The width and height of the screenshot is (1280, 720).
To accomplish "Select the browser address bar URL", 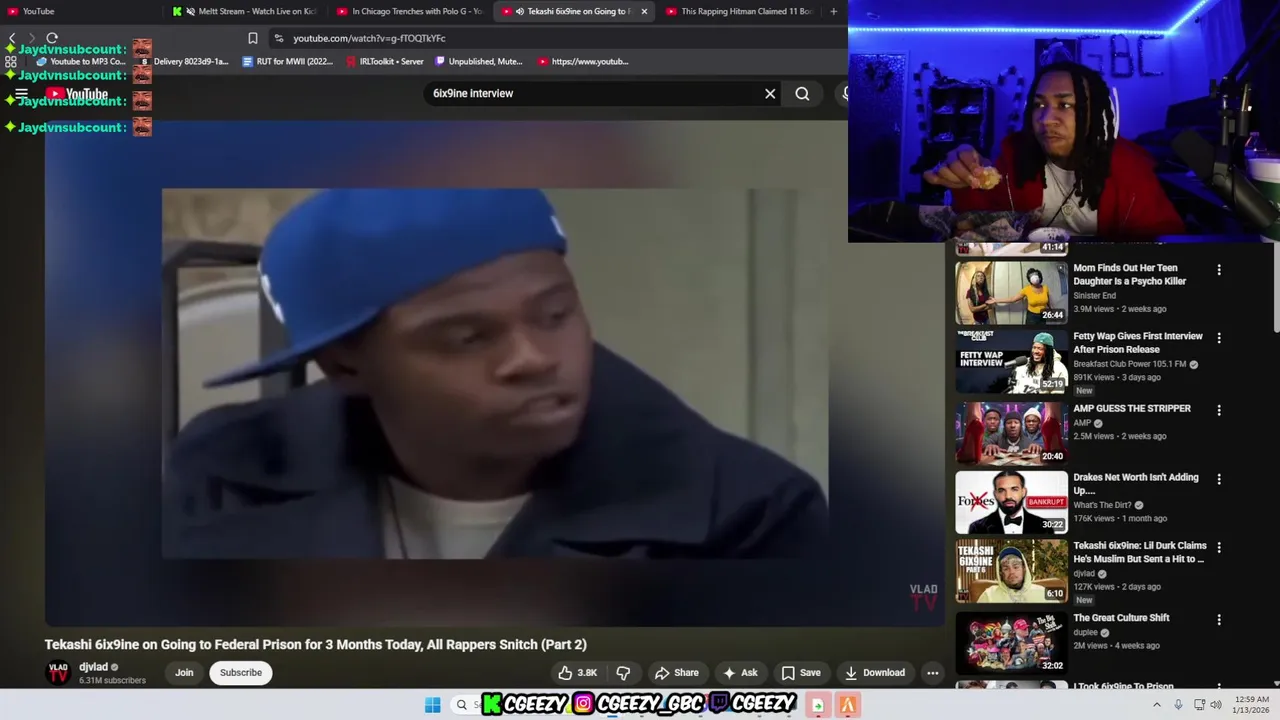I will [x=369, y=38].
